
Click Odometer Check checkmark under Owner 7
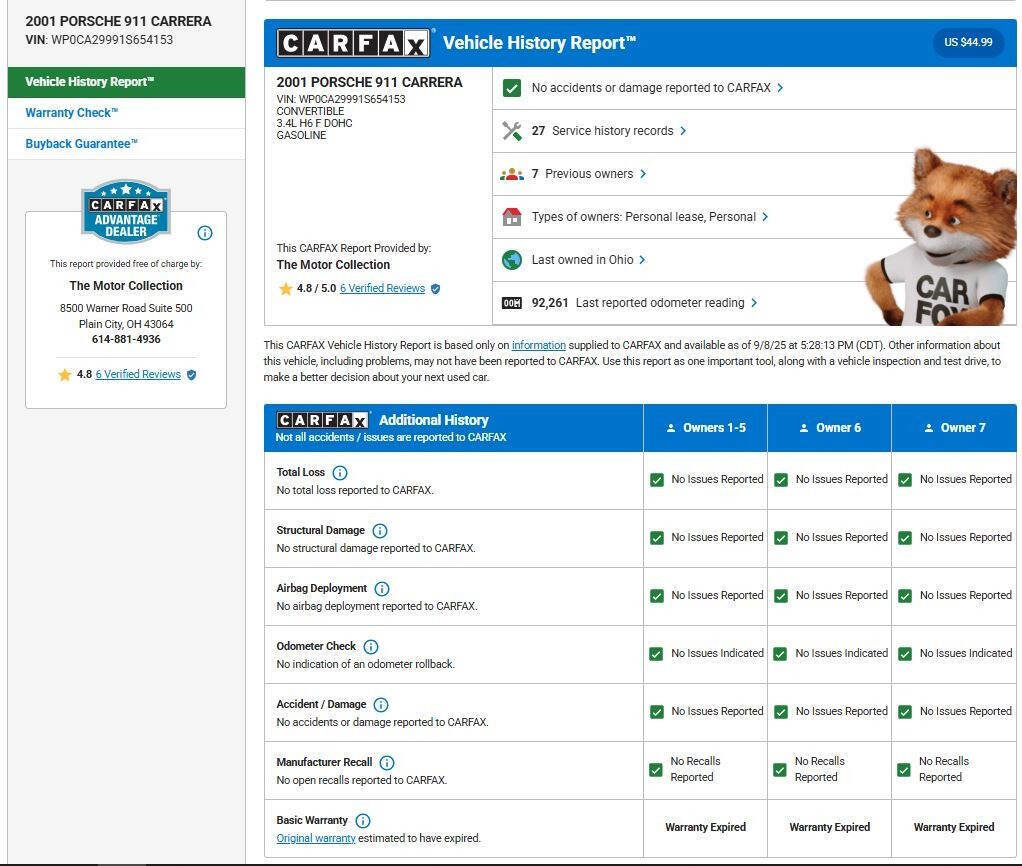point(905,654)
